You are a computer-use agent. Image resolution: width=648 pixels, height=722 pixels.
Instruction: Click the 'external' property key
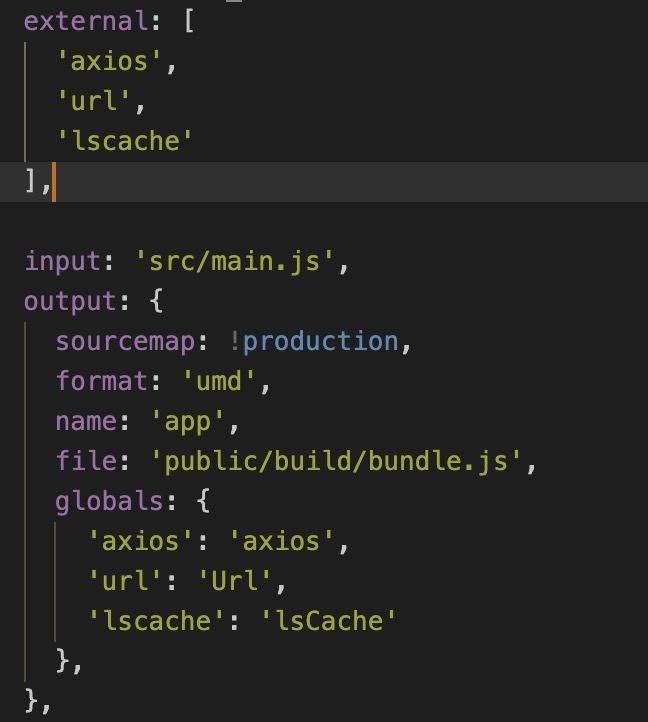pos(85,21)
